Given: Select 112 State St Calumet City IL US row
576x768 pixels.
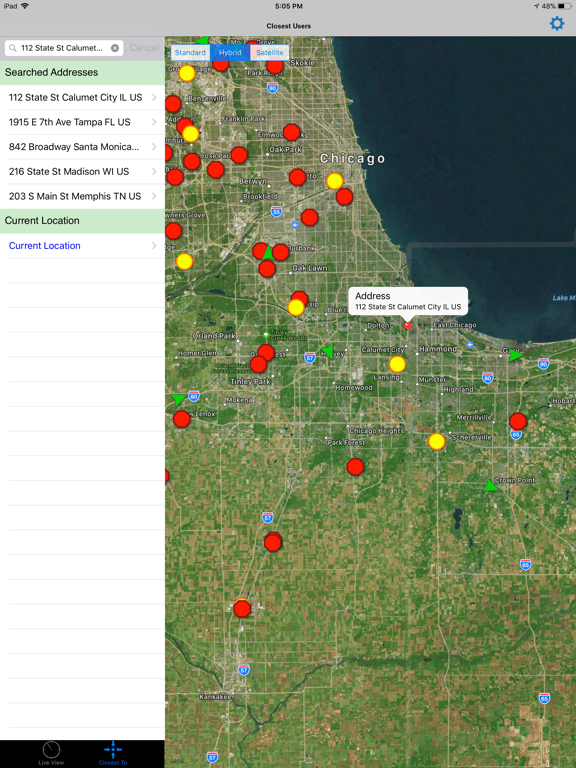Looking at the screenshot, I should pos(82,97).
